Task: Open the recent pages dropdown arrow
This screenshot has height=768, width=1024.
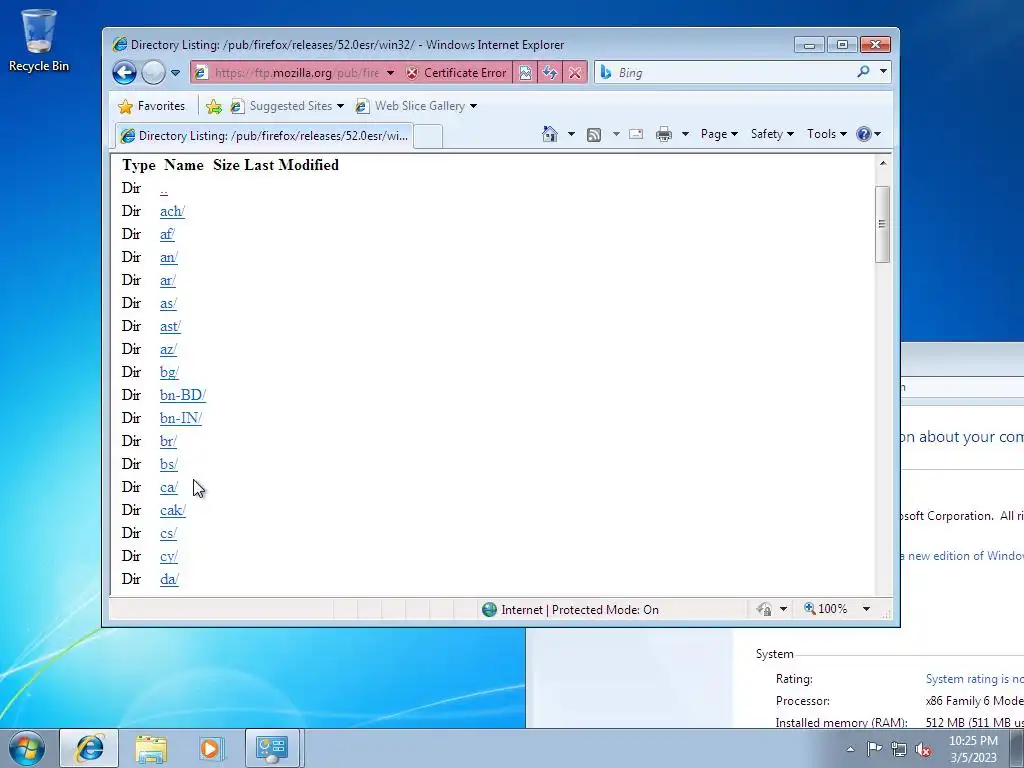Action: (175, 72)
